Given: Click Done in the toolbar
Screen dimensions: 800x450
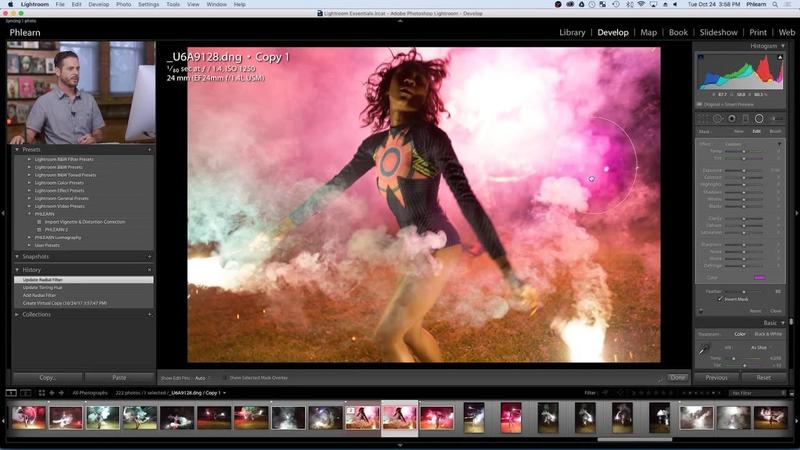Looking at the screenshot, I should pyautogui.click(x=678, y=378).
